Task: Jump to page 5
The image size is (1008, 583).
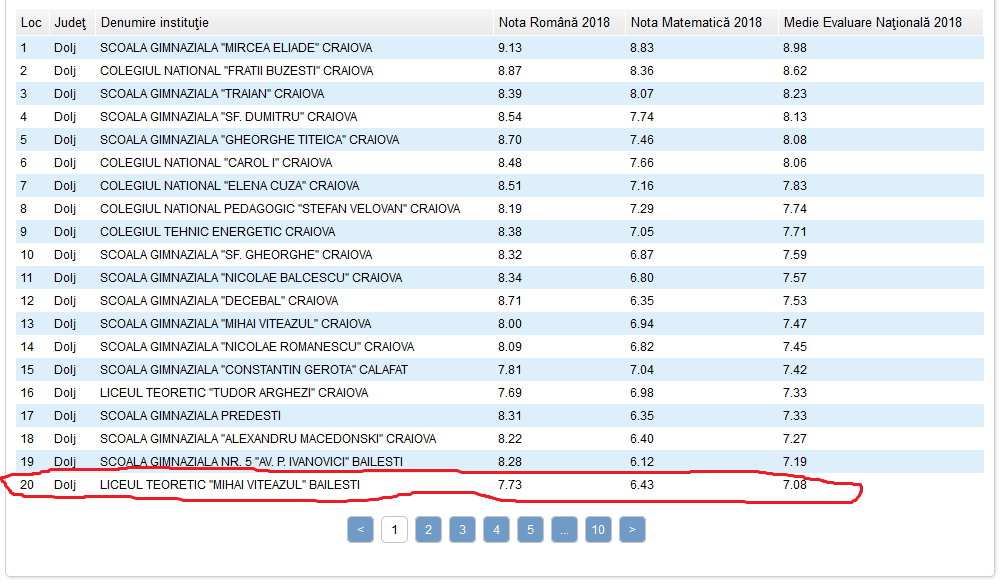Action: [x=530, y=530]
